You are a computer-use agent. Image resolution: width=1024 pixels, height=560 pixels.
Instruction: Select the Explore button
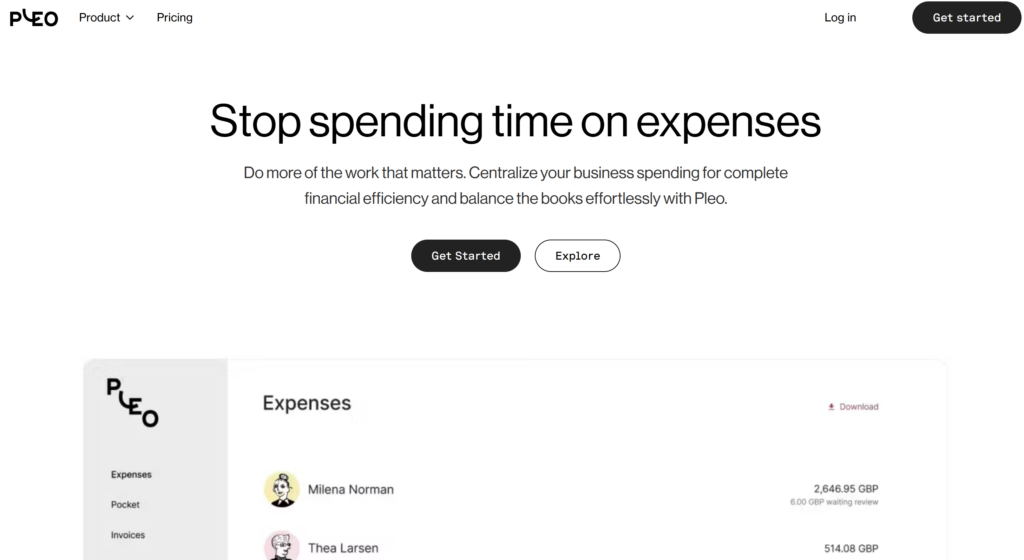pos(577,256)
